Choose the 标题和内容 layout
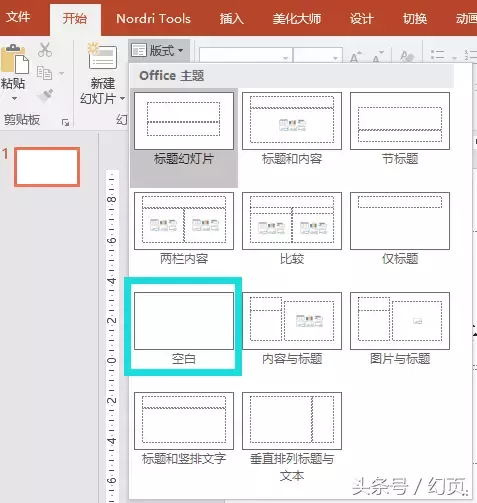 pyautogui.click(x=292, y=129)
